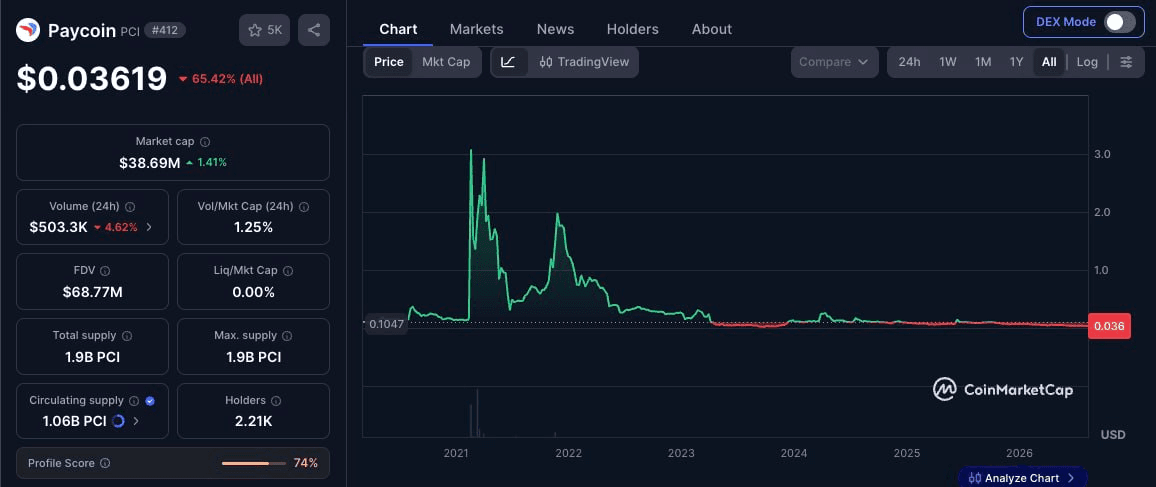Select the line chart type icon
The image size is (1156, 487).
509,62
